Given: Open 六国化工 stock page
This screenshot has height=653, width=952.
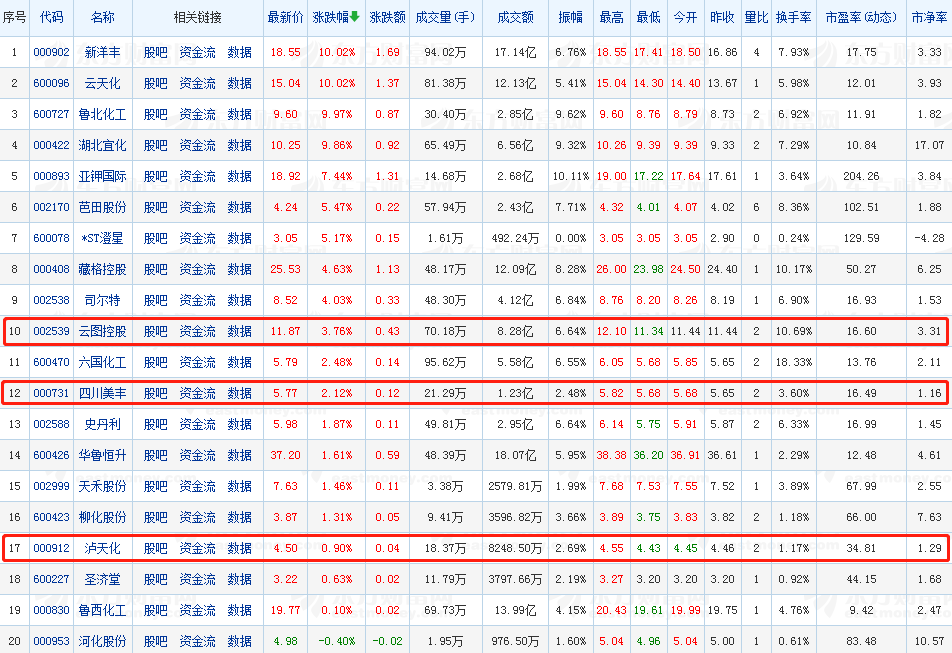Looking at the screenshot, I should click(x=102, y=362).
